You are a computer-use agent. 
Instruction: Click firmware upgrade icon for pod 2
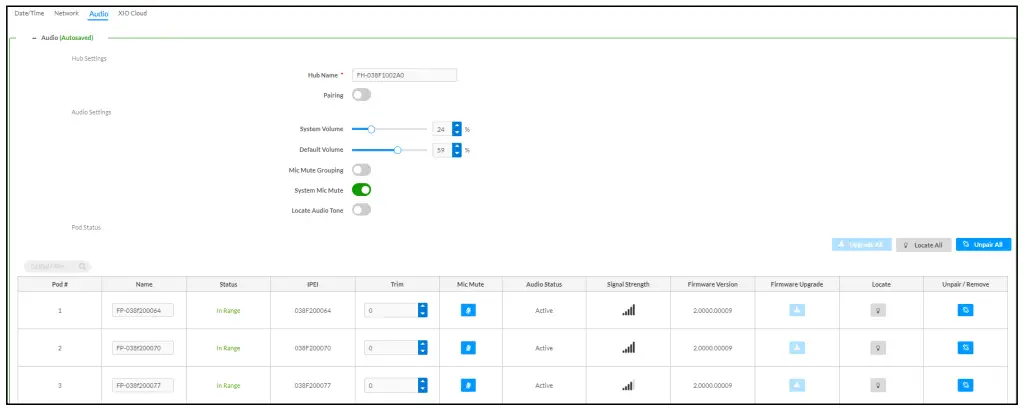797,348
